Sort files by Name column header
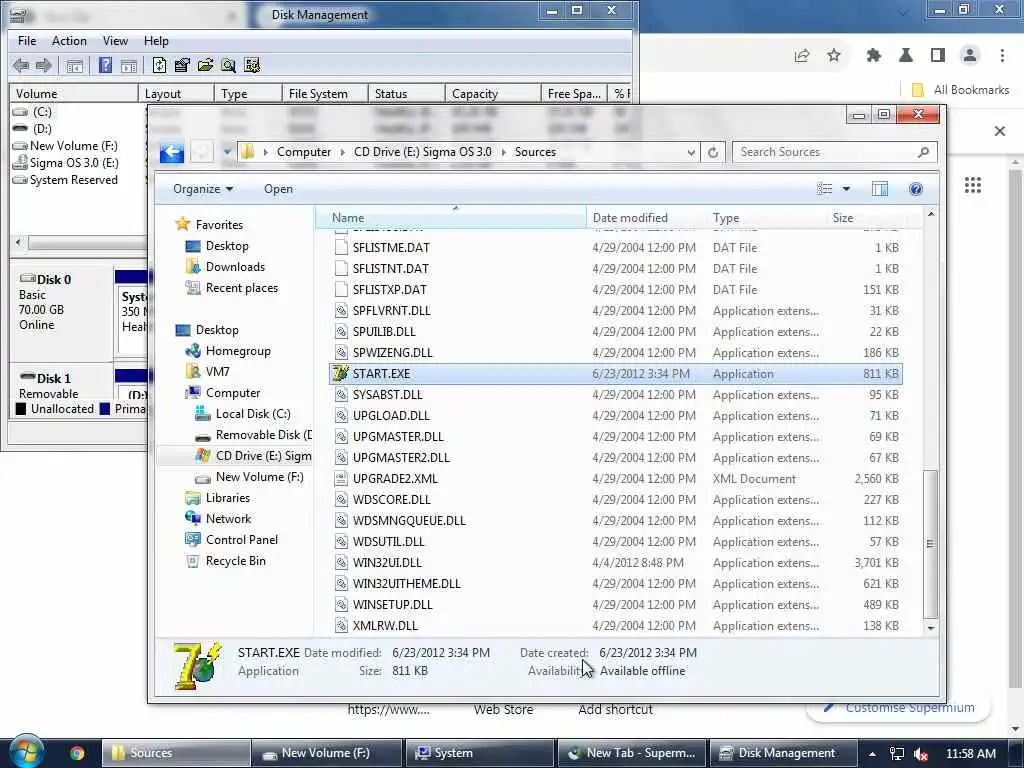This screenshot has width=1024, height=768. 451,218
